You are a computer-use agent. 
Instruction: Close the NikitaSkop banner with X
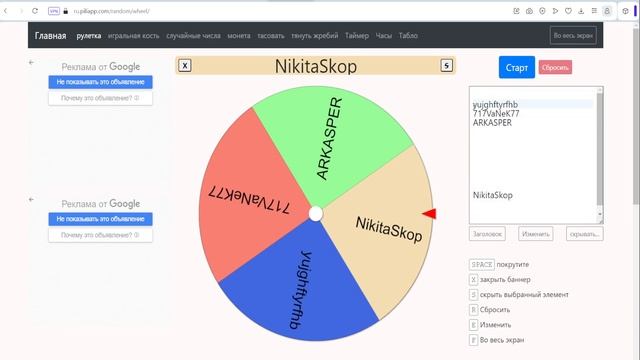[x=184, y=66]
